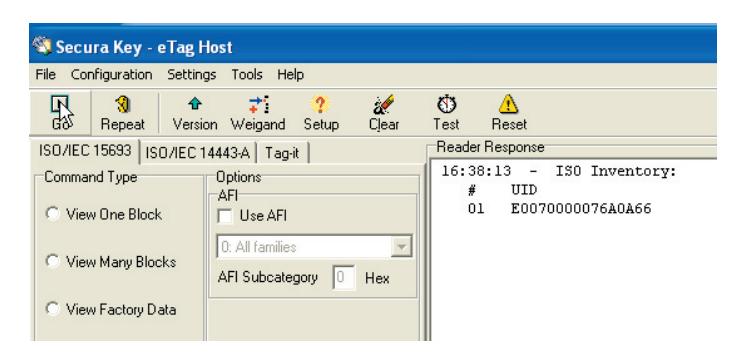Click the Go toolbar icon

click(60, 113)
